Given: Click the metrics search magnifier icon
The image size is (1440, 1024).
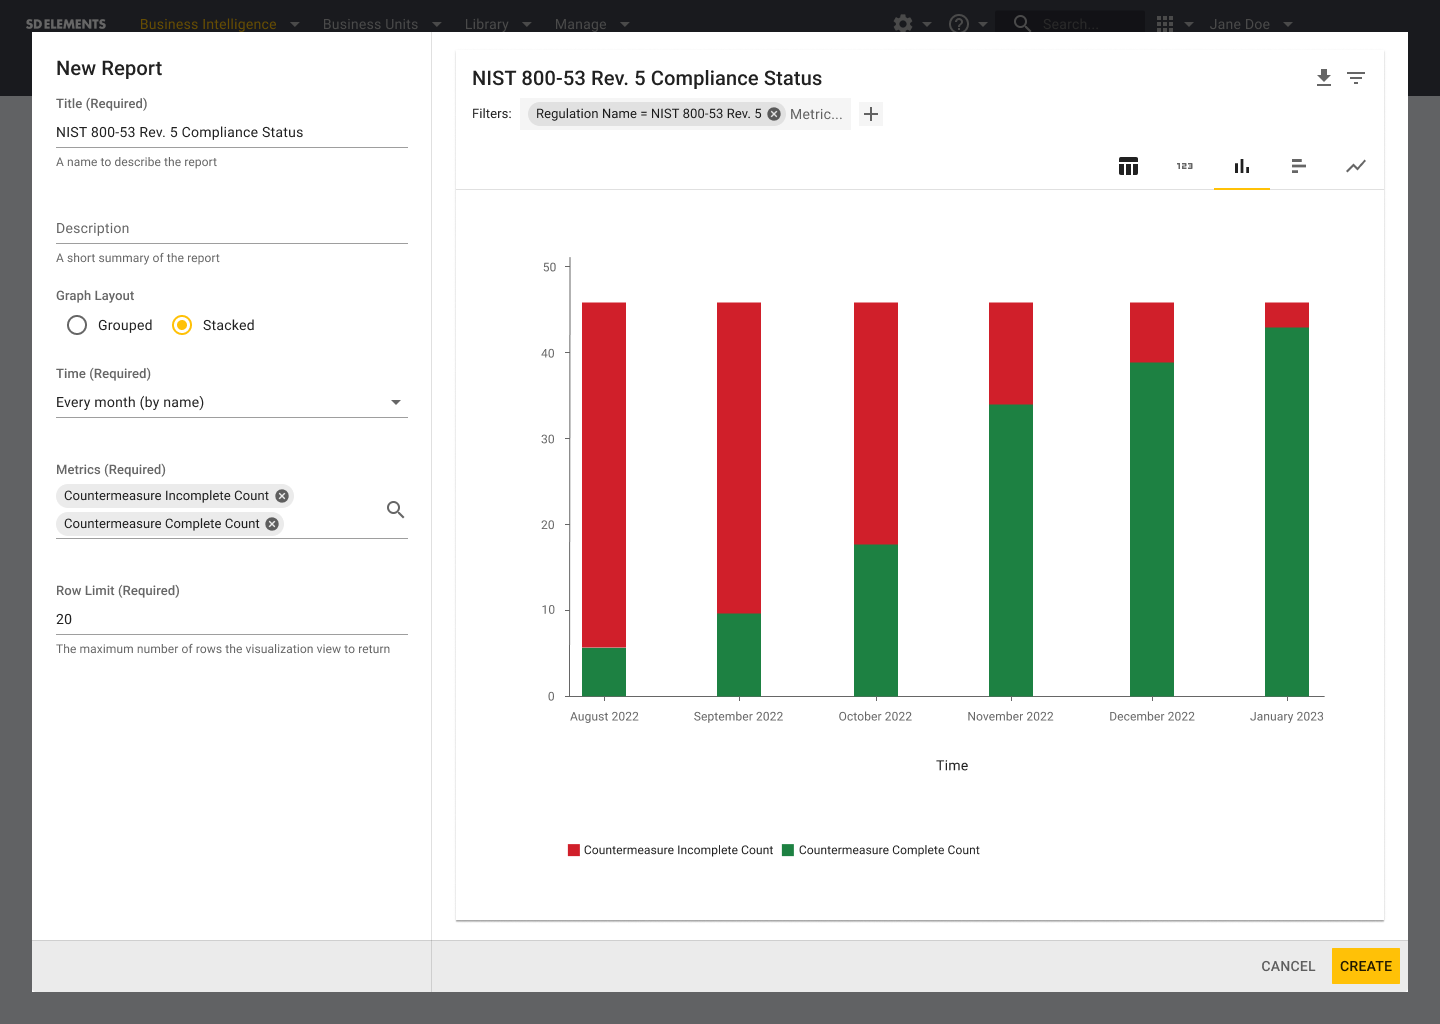Looking at the screenshot, I should (395, 510).
